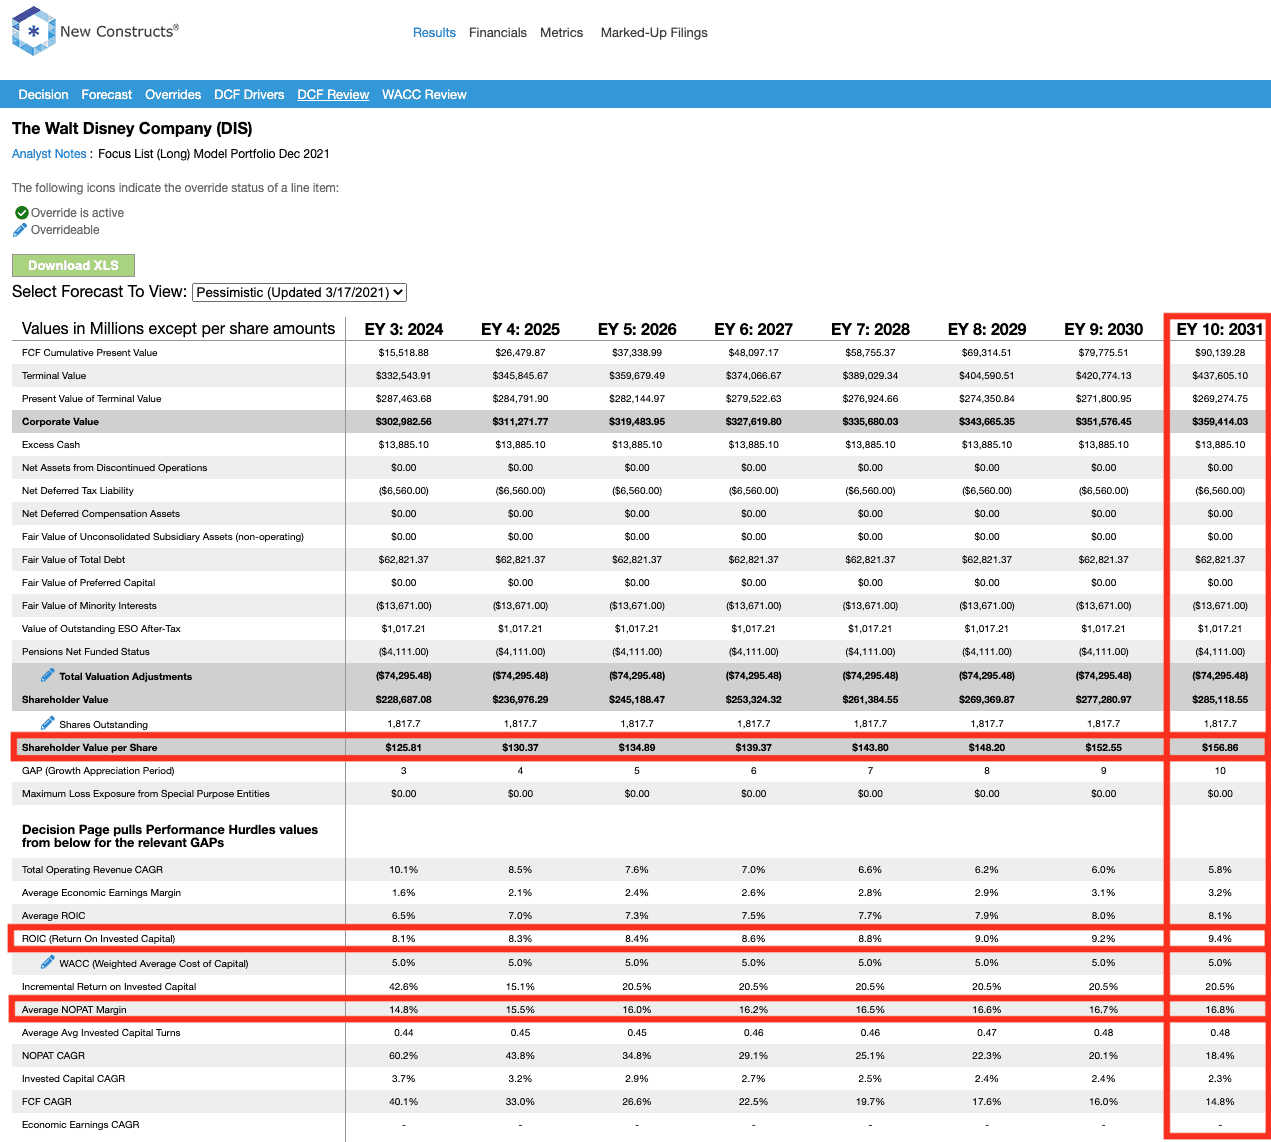Click the 'Net Deferred Tax Liability' row label

[78, 491]
